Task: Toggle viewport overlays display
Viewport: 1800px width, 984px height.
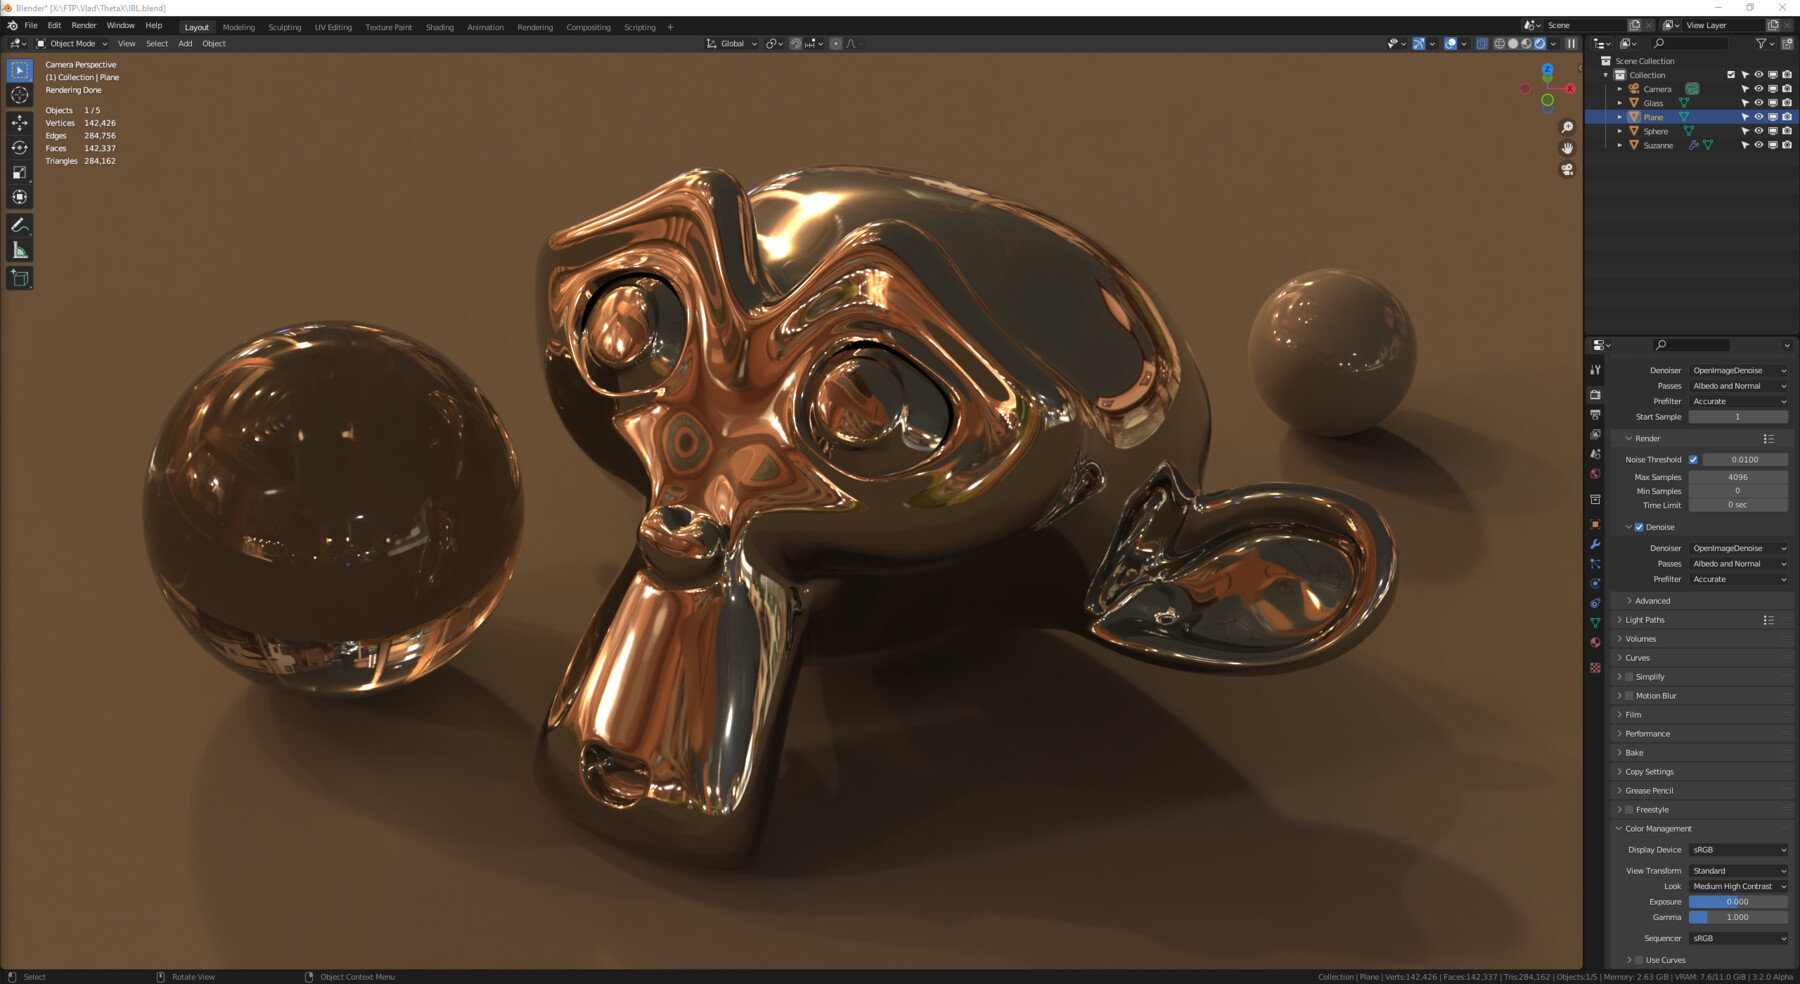Action: click(1450, 44)
